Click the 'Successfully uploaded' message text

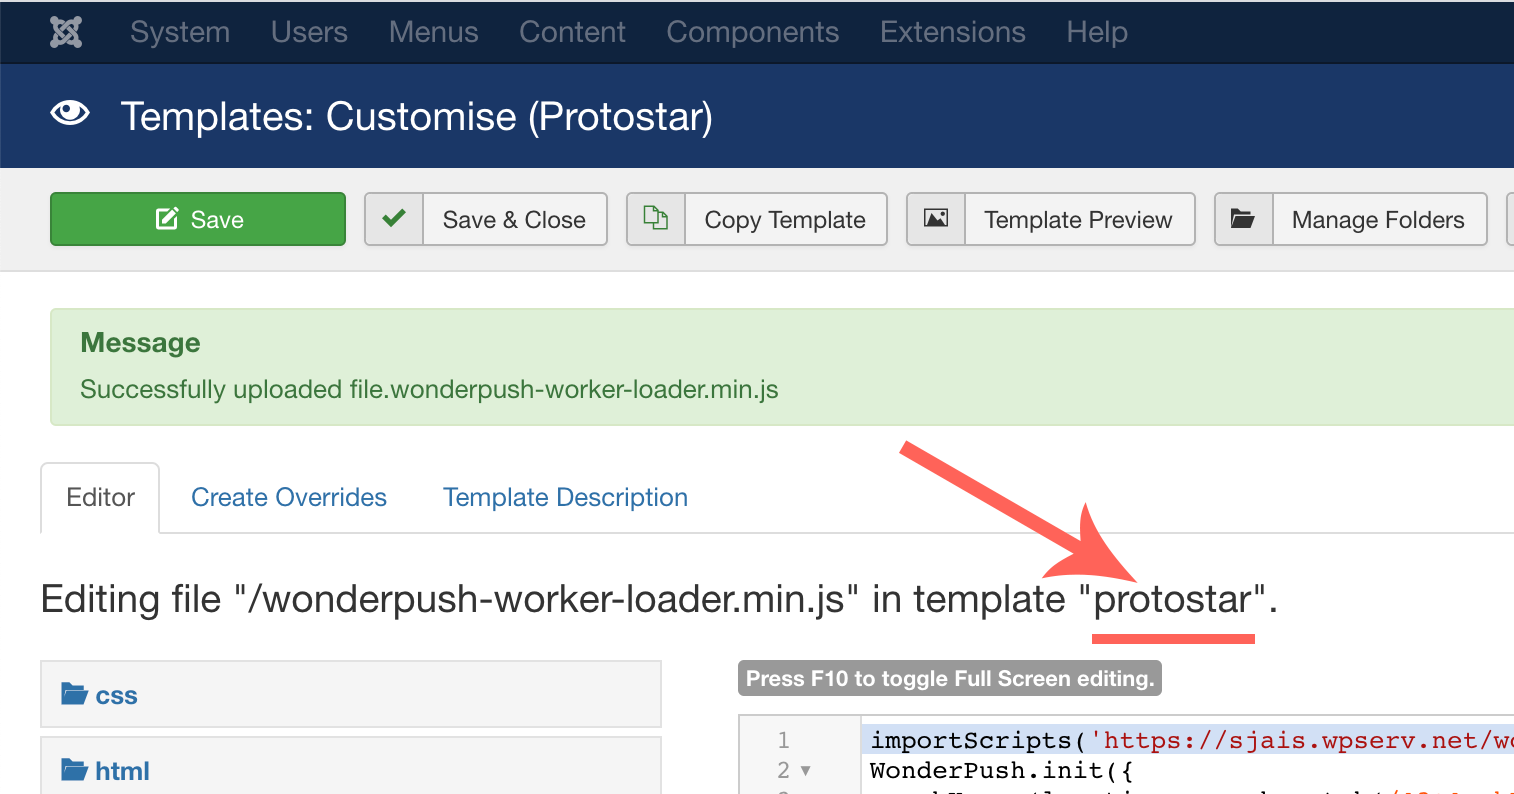(429, 389)
